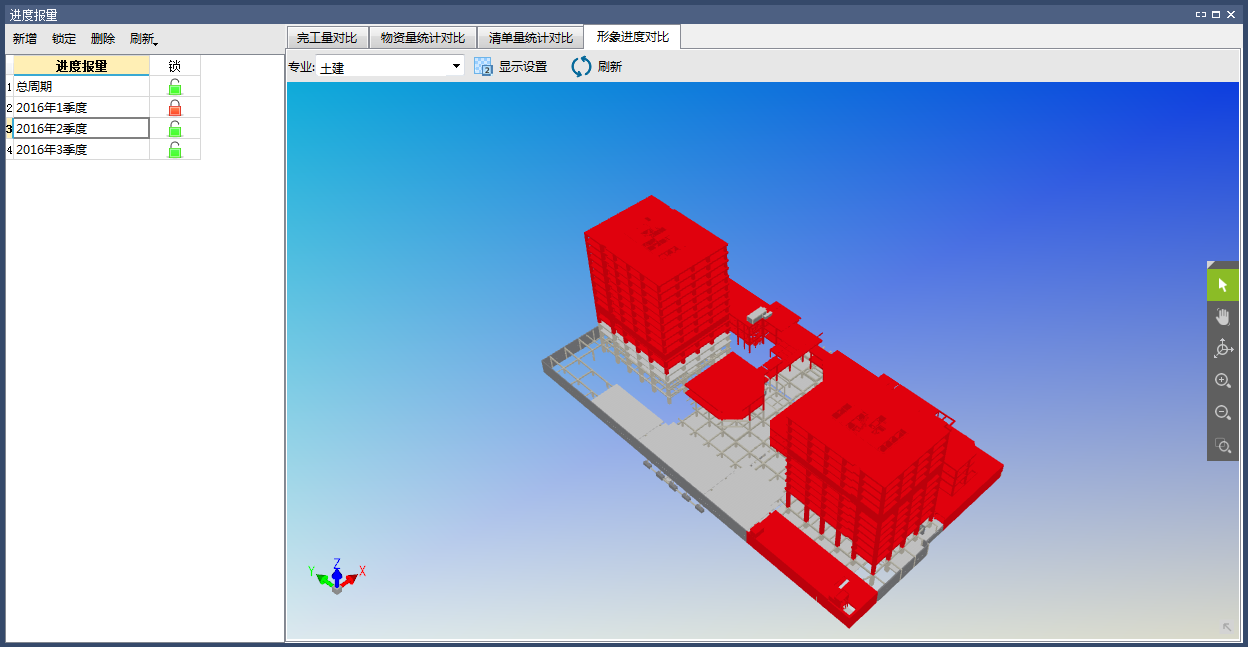This screenshot has height=647, width=1248.
Task: Click the 刷新 circular arrows icon in viewer
Action: coord(581,67)
